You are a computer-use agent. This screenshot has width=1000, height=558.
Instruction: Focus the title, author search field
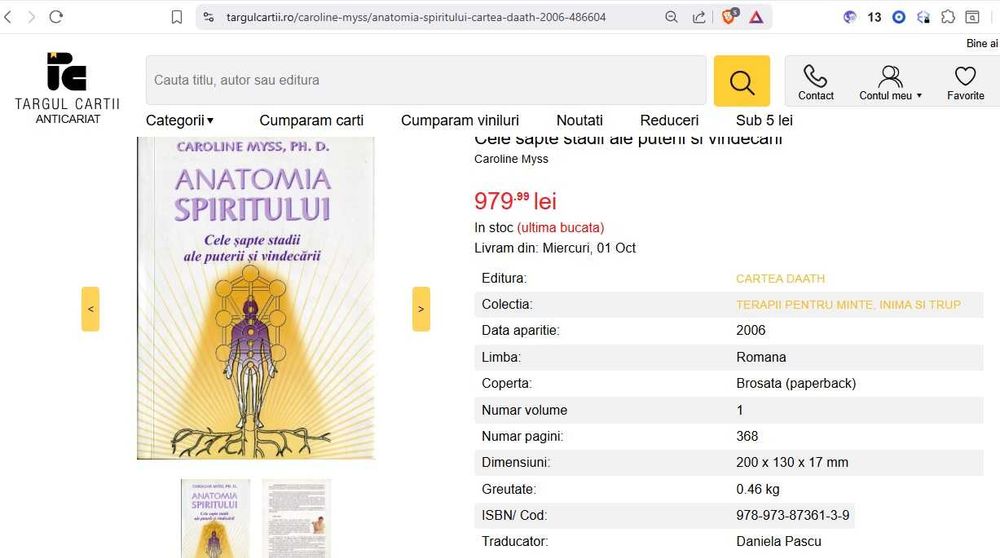point(425,80)
